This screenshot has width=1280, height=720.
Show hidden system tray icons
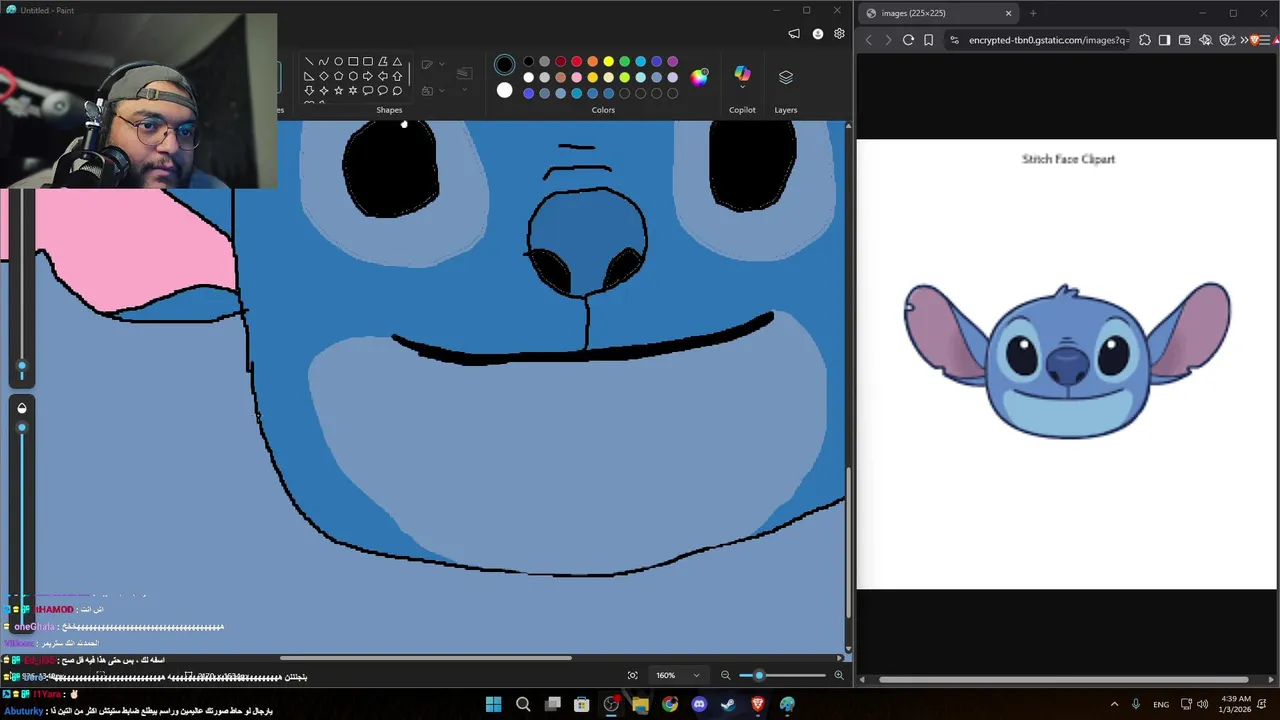[x=1114, y=704]
